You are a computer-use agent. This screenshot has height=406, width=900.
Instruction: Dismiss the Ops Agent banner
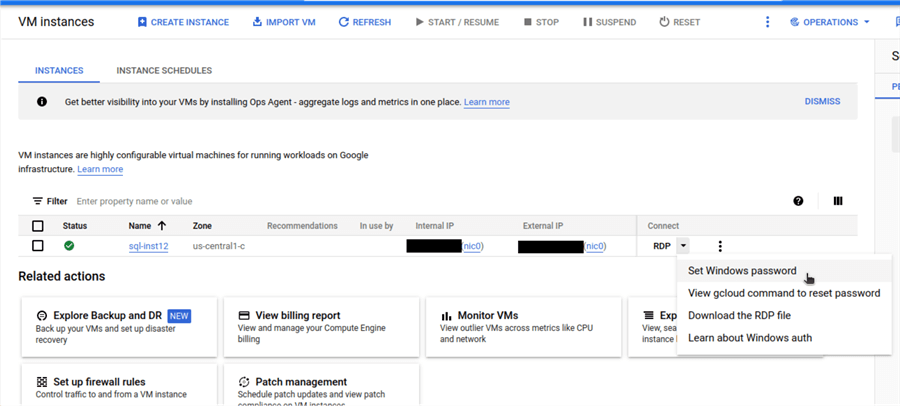click(x=822, y=102)
